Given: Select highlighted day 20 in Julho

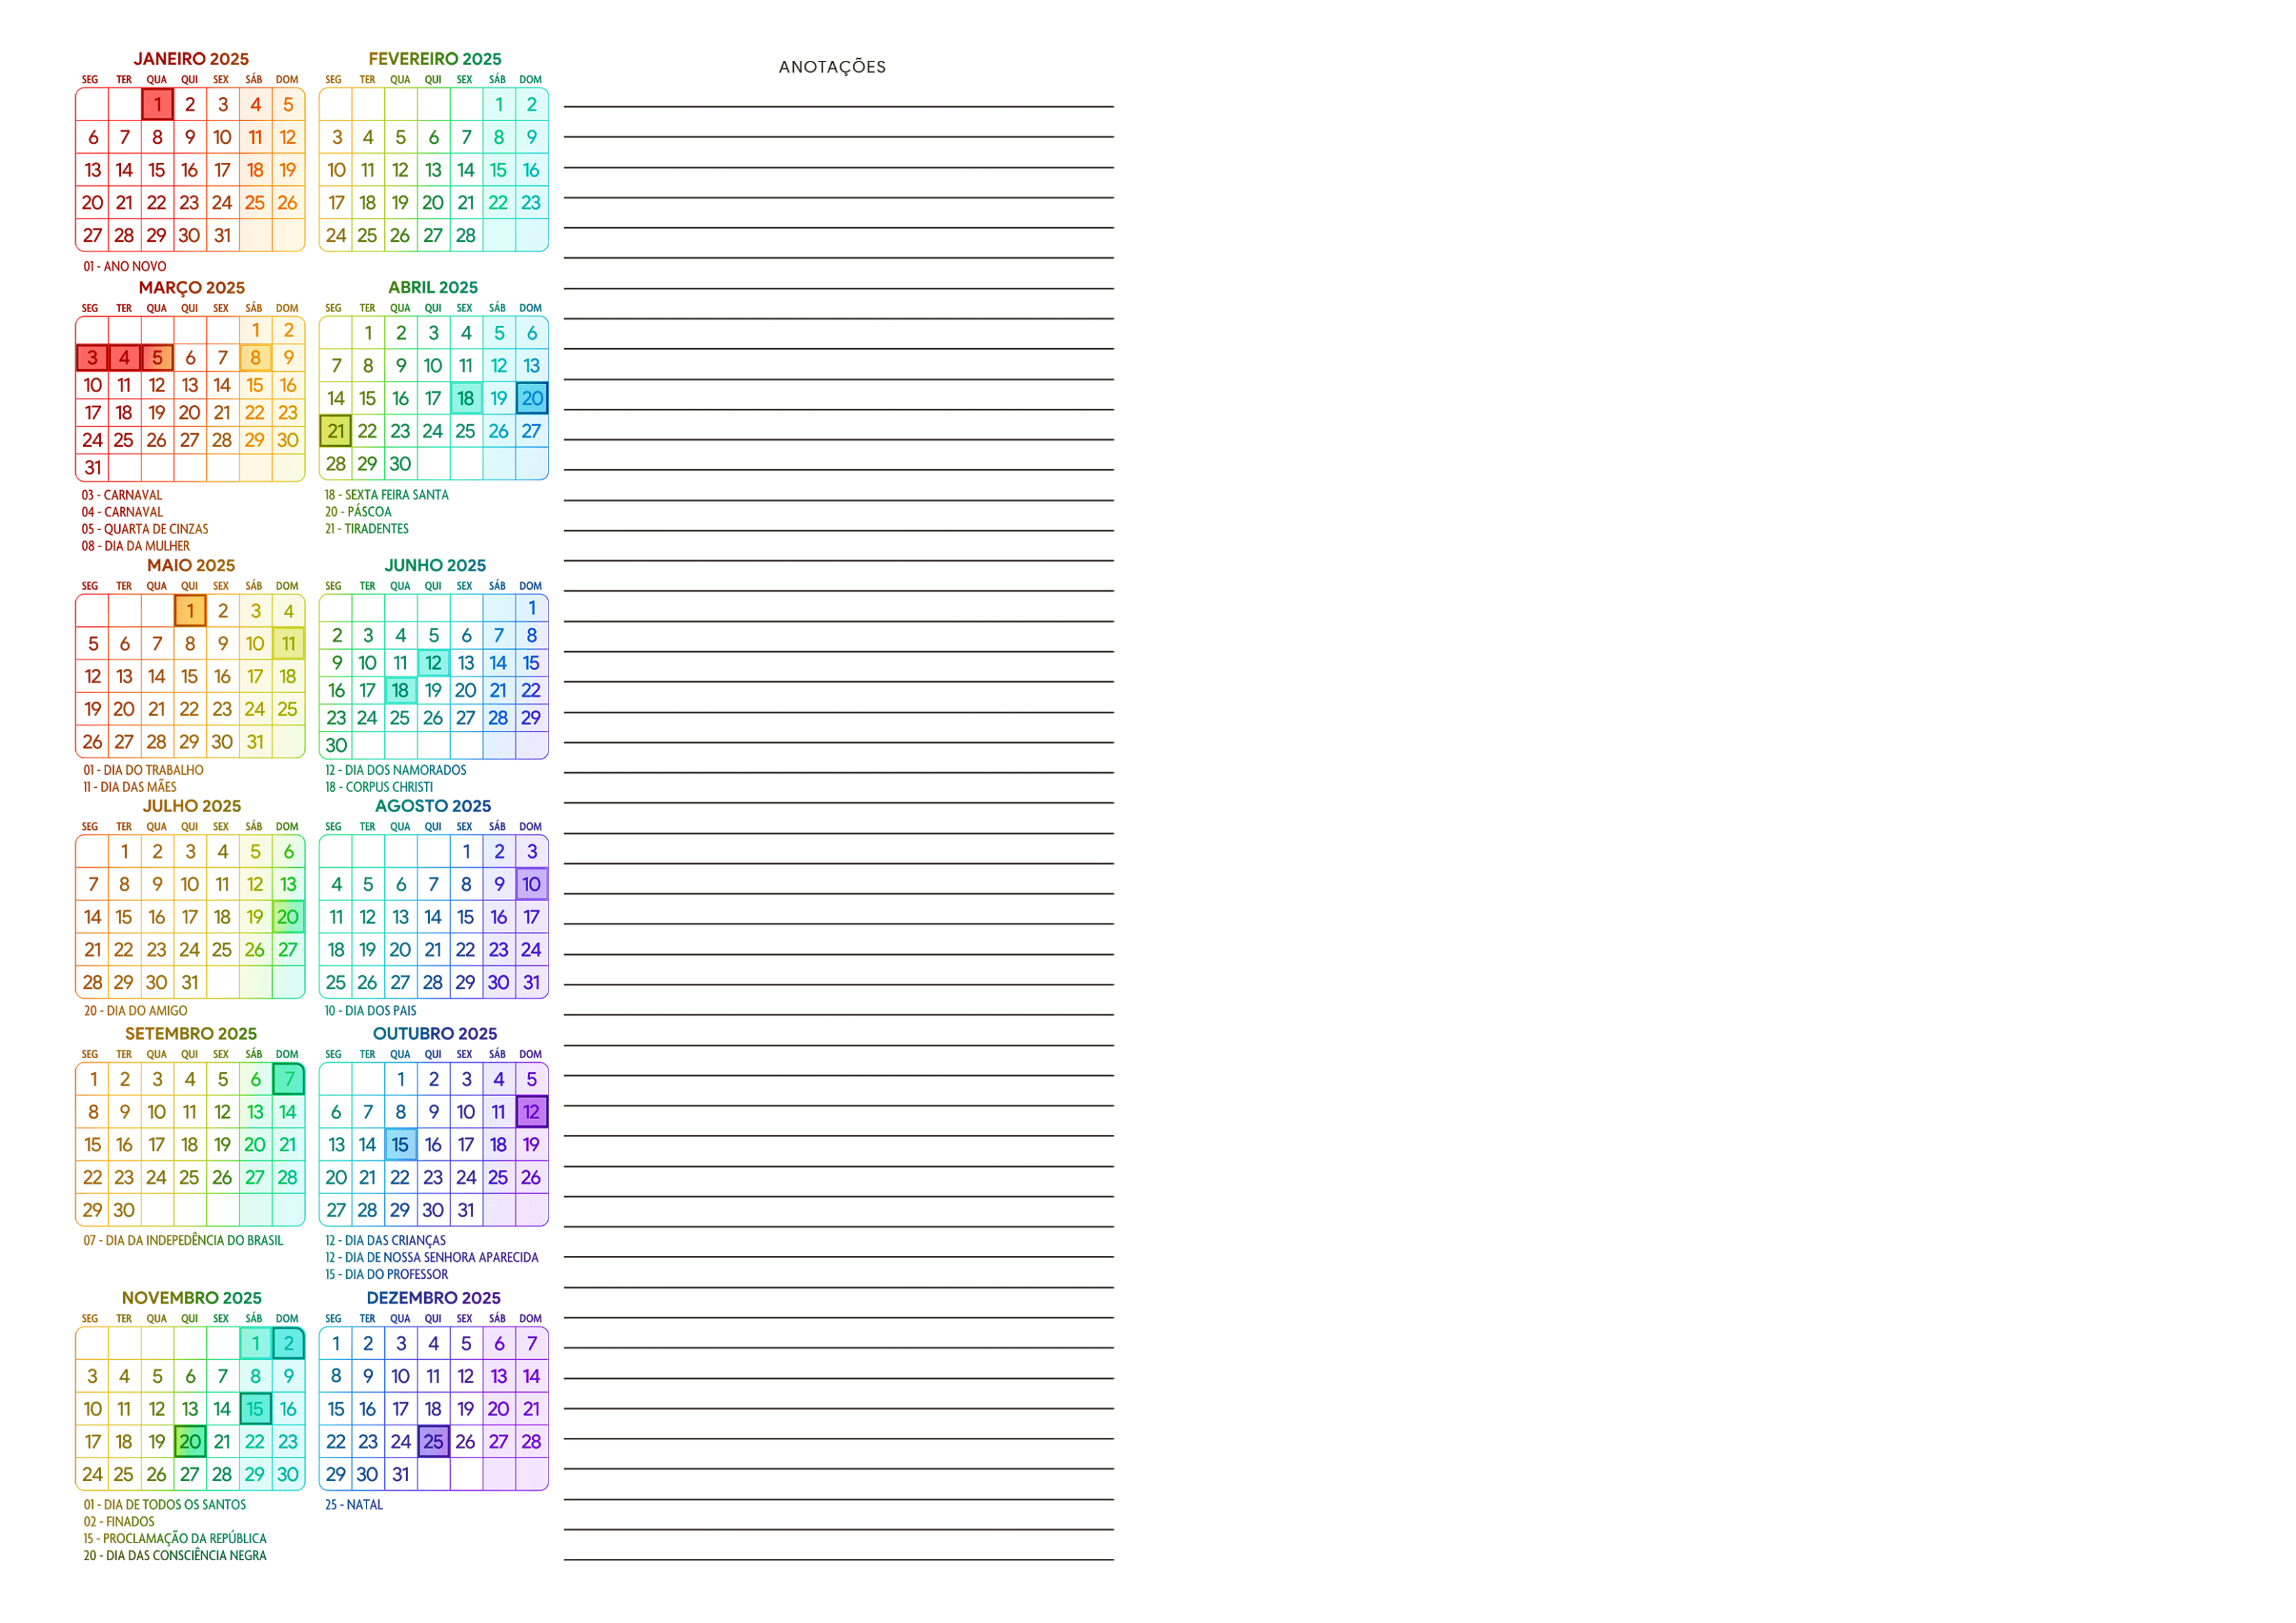Looking at the screenshot, I should [288, 917].
